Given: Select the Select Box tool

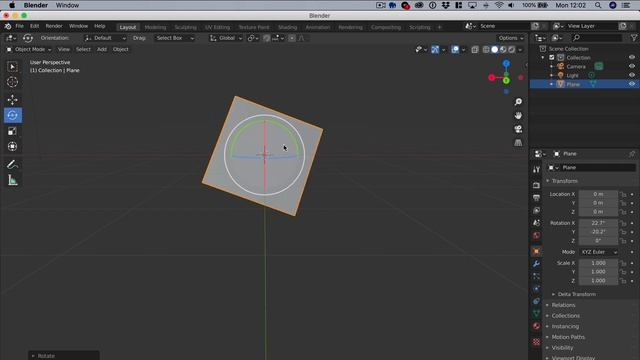Looking at the screenshot, I should pos(12,67).
